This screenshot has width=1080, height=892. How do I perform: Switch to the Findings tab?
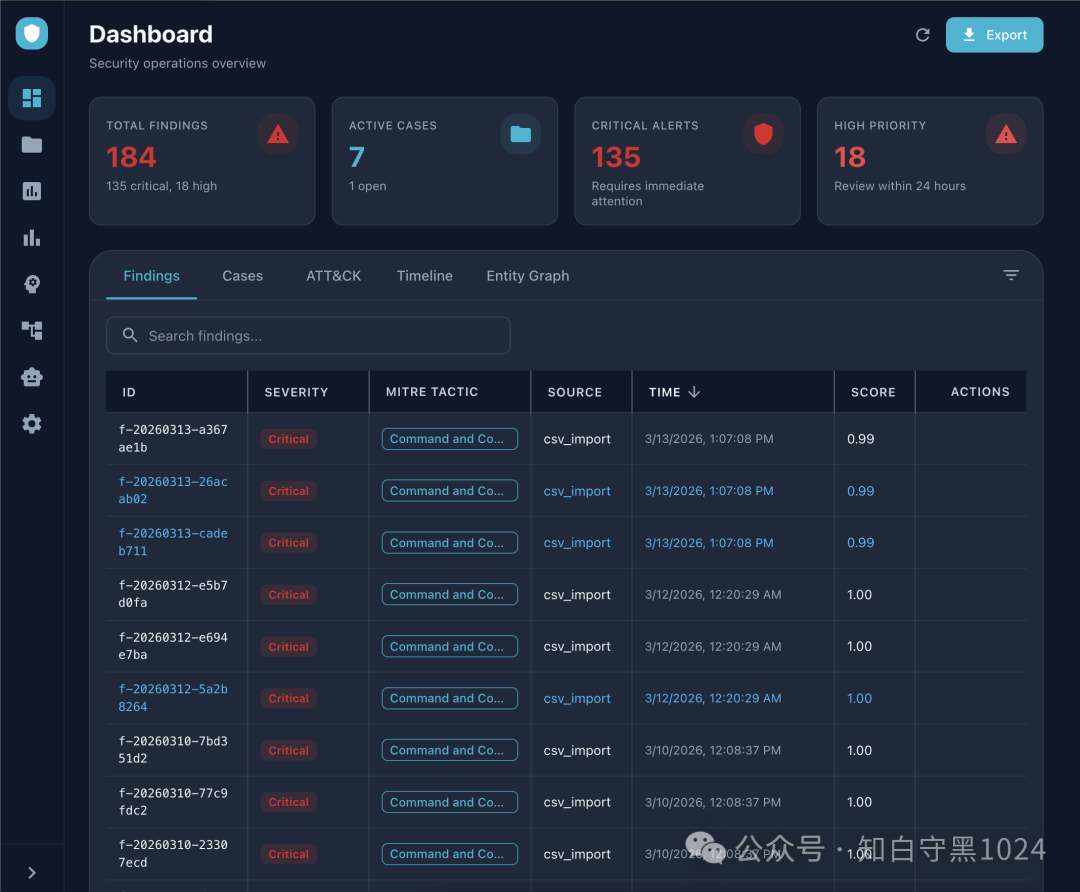click(x=152, y=276)
